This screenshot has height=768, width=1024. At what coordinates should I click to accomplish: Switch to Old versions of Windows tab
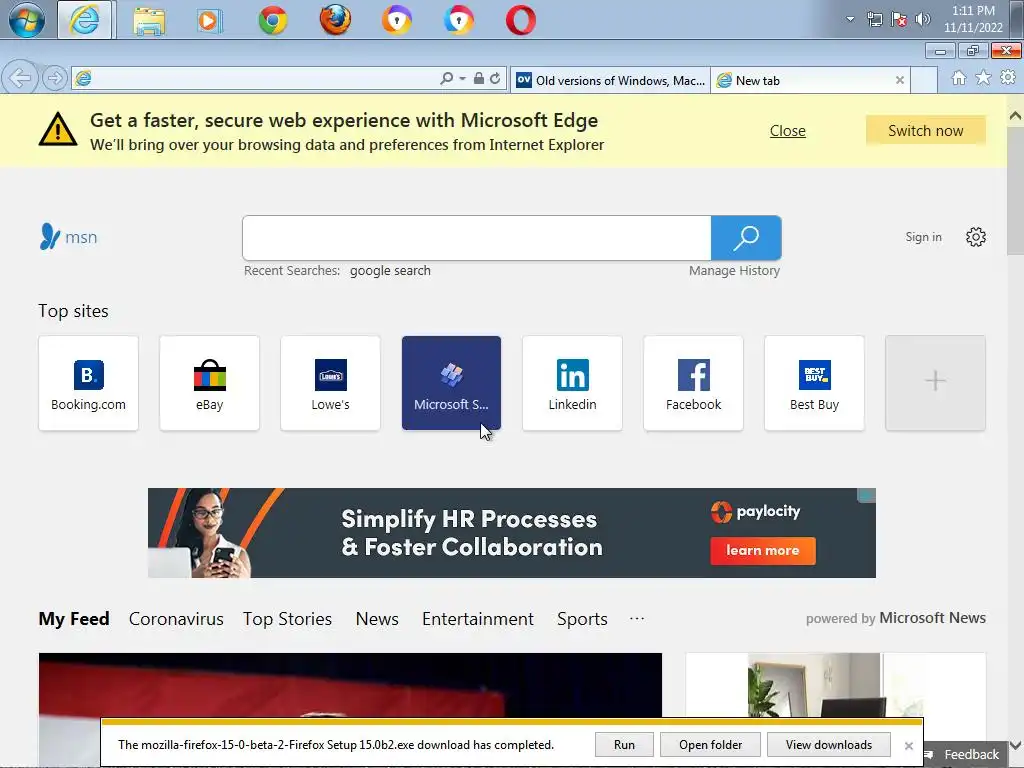pyautogui.click(x=610, y=80)
